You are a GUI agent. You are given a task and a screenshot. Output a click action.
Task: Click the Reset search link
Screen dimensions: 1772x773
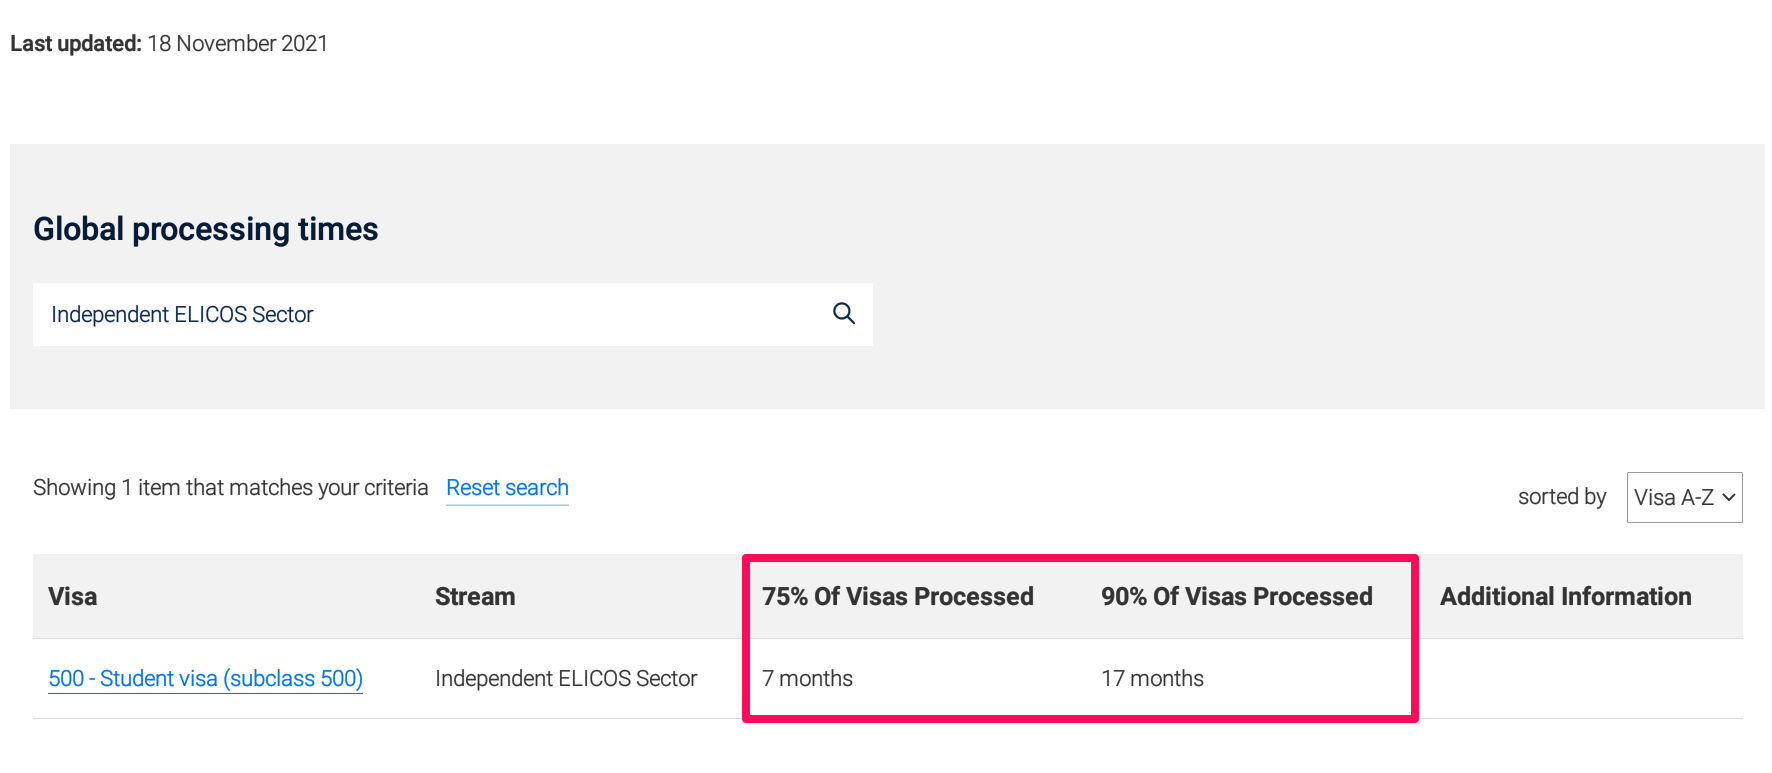[507, 488]
